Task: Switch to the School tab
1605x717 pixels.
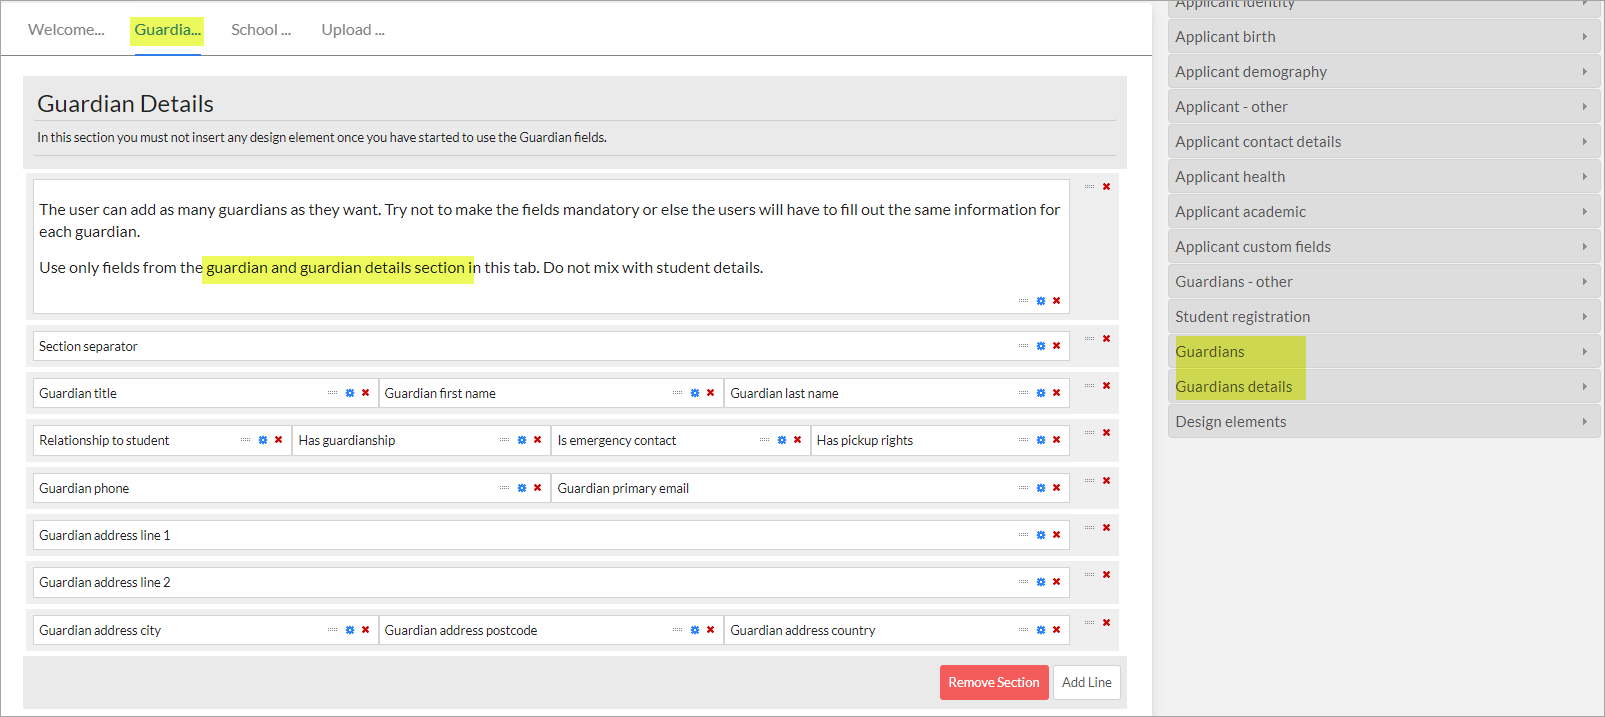Action: click(260, 30)
